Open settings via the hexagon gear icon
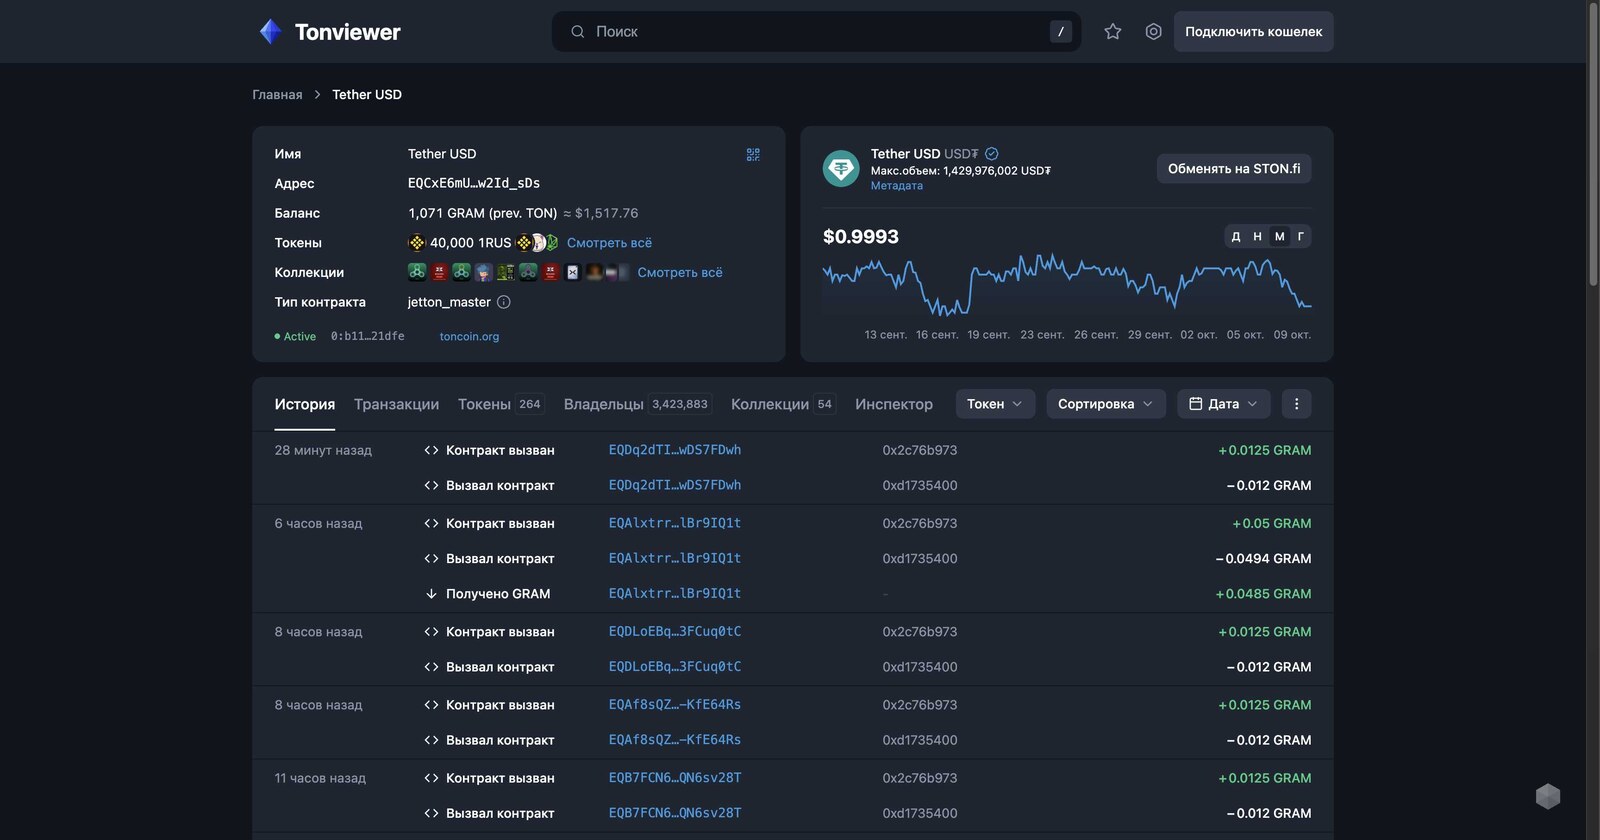The height and width of the screenshot is (840, 1600). pyautogui.click(x=1153, y=32)
